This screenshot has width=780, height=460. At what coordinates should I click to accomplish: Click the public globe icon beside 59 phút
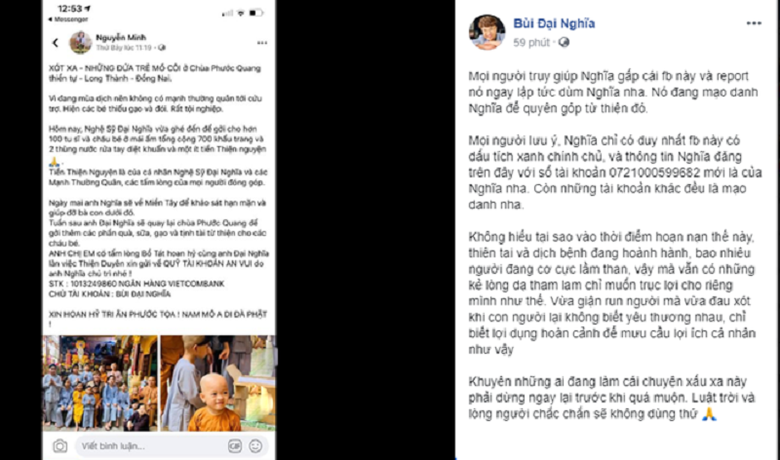(x=563, y=43)
